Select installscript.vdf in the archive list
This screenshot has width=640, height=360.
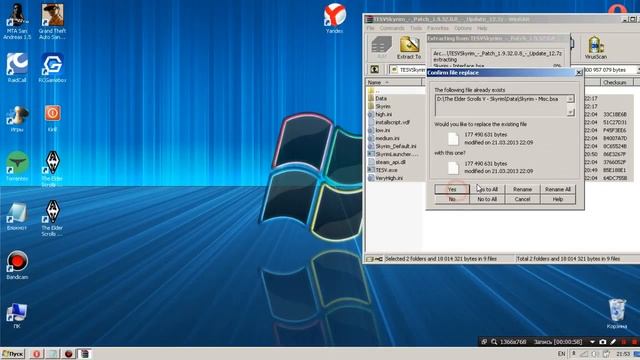coord(392,122)
